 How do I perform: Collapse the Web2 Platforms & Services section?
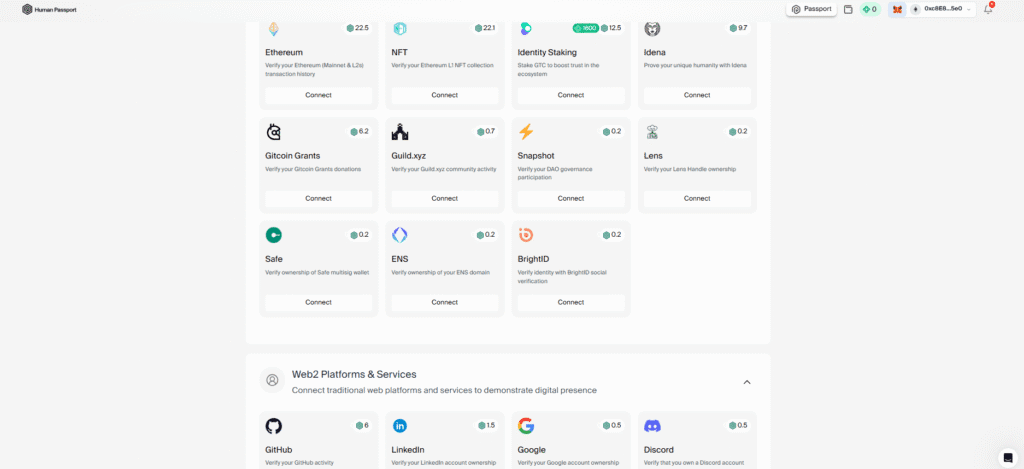coord(747,381)
